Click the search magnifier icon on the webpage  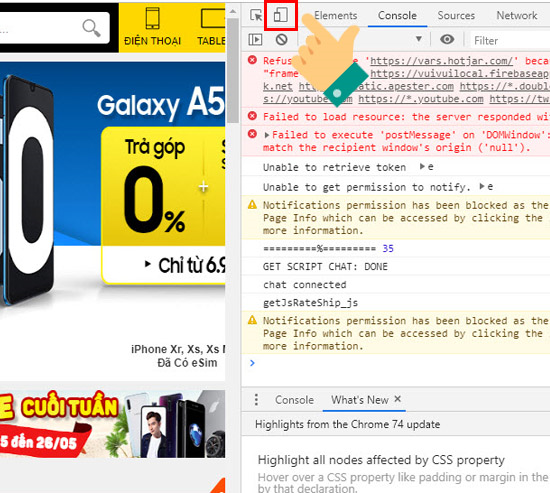click(x=91, y=28)
